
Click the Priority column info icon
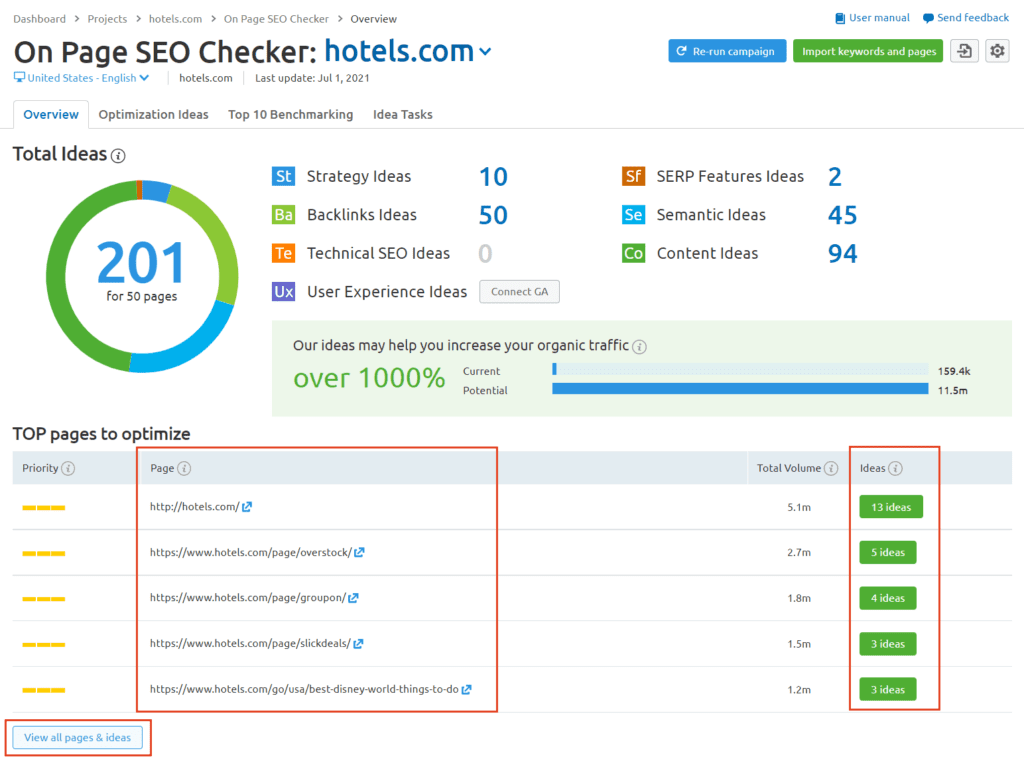click(68, 468)
